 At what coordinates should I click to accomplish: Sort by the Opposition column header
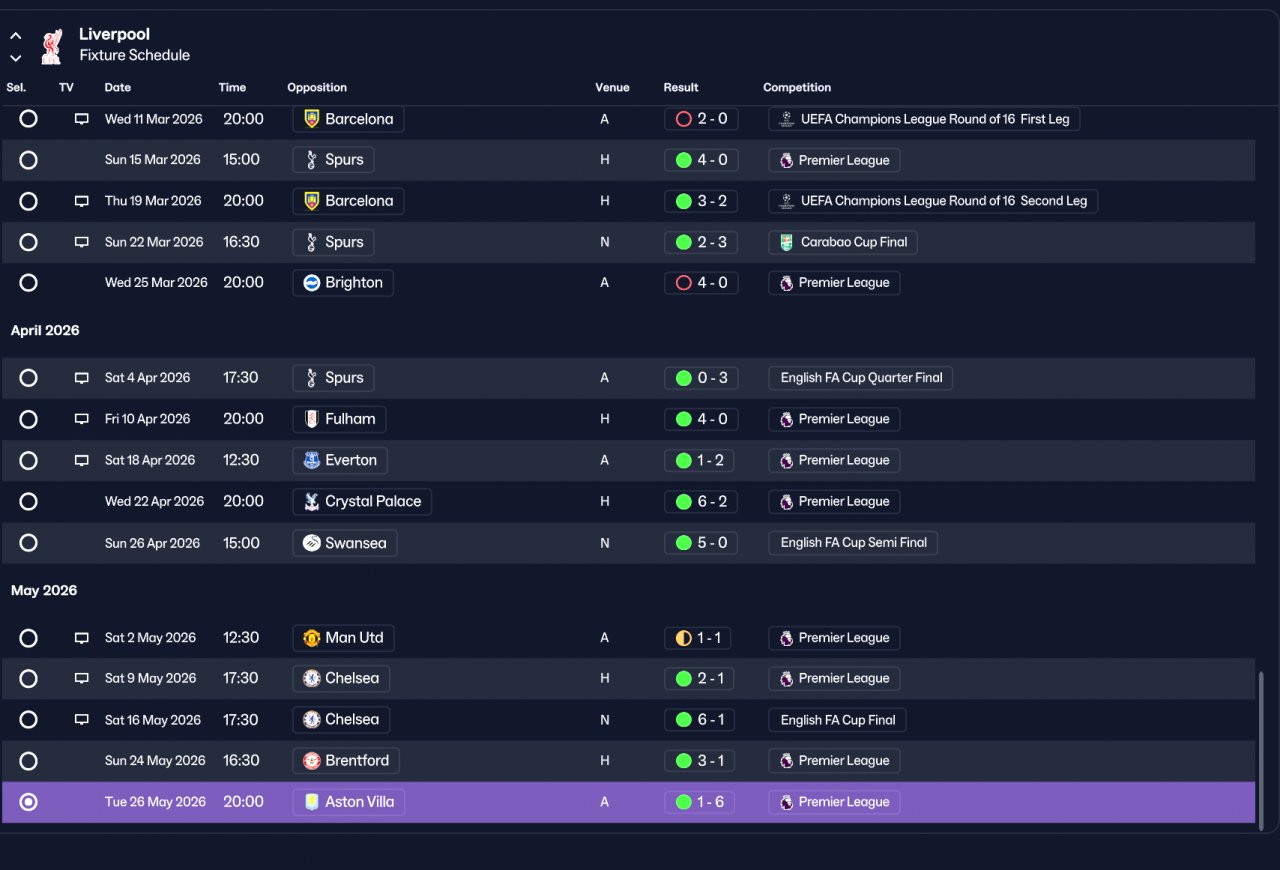pos(317,88)
